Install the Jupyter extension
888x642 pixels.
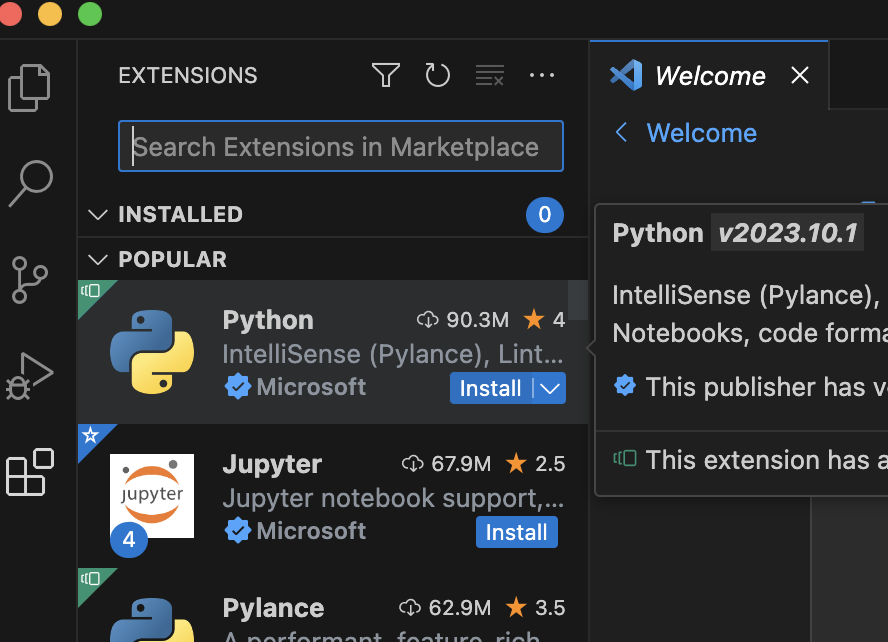coord(516,532)
